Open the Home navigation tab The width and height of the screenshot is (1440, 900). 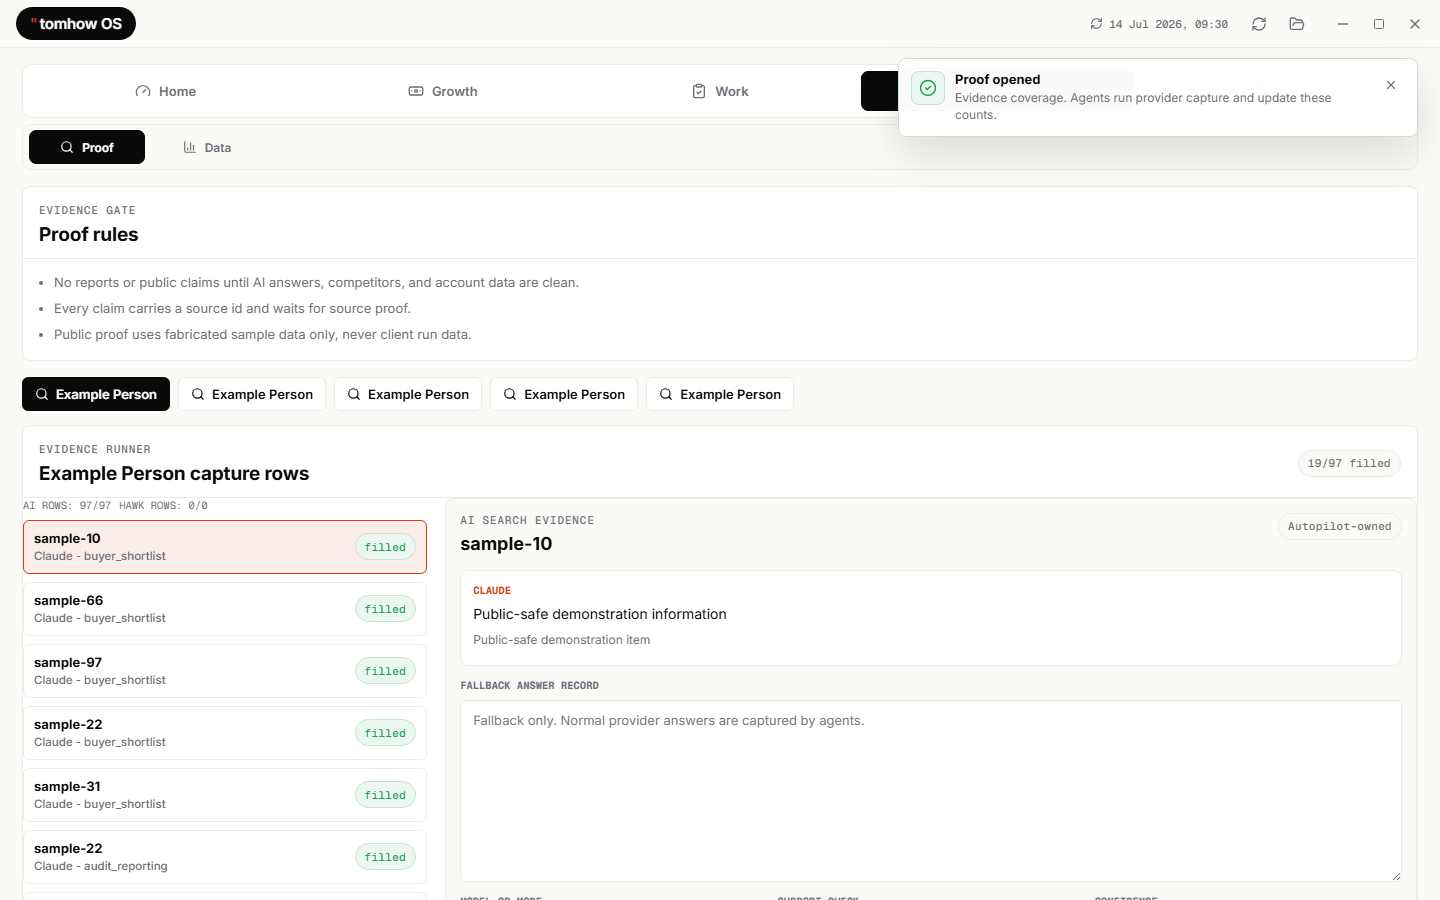coord(166,91)
